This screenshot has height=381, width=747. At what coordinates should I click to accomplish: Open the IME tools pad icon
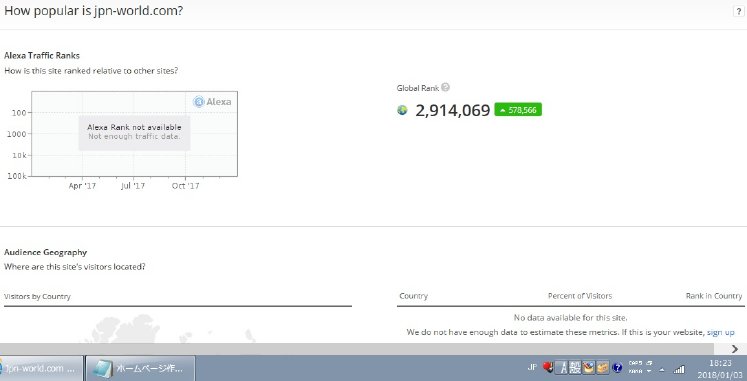[588, 367]
